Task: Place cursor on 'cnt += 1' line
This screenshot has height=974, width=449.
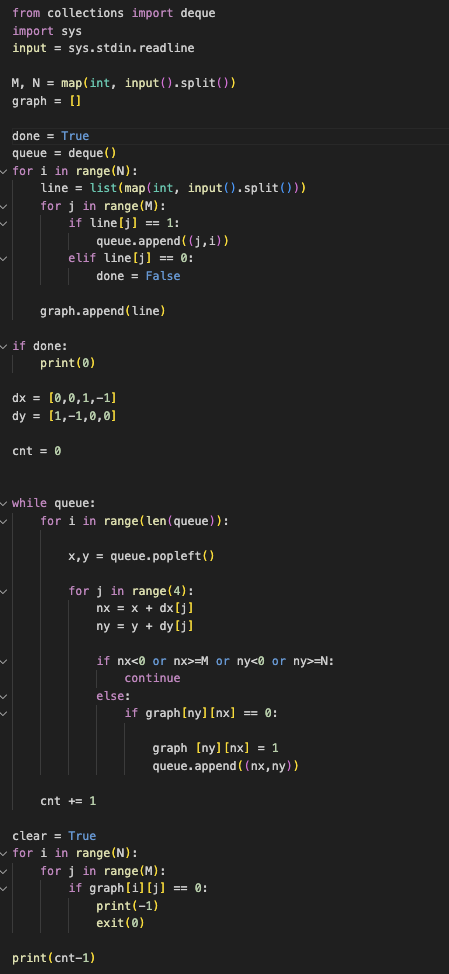Action: pos(68,801)
